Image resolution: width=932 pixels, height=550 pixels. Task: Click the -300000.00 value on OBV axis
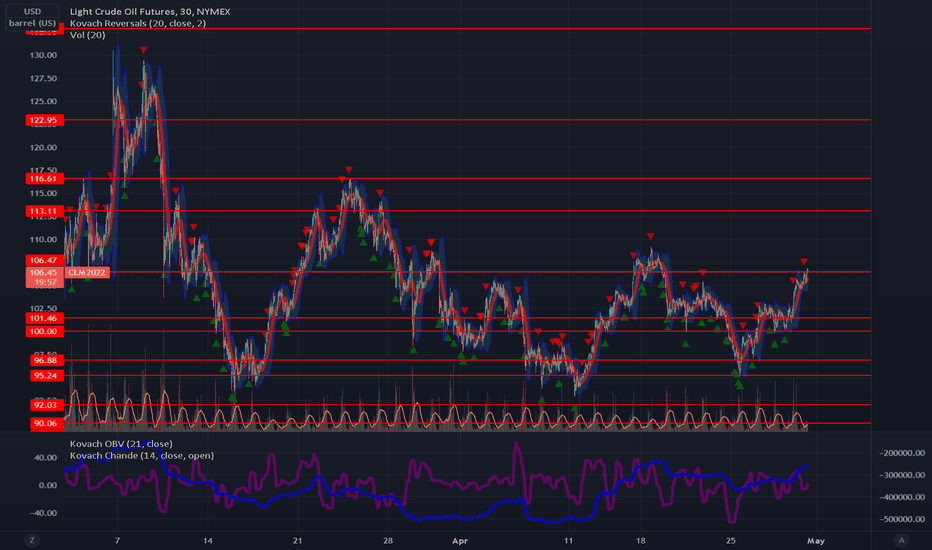point(902,475)
